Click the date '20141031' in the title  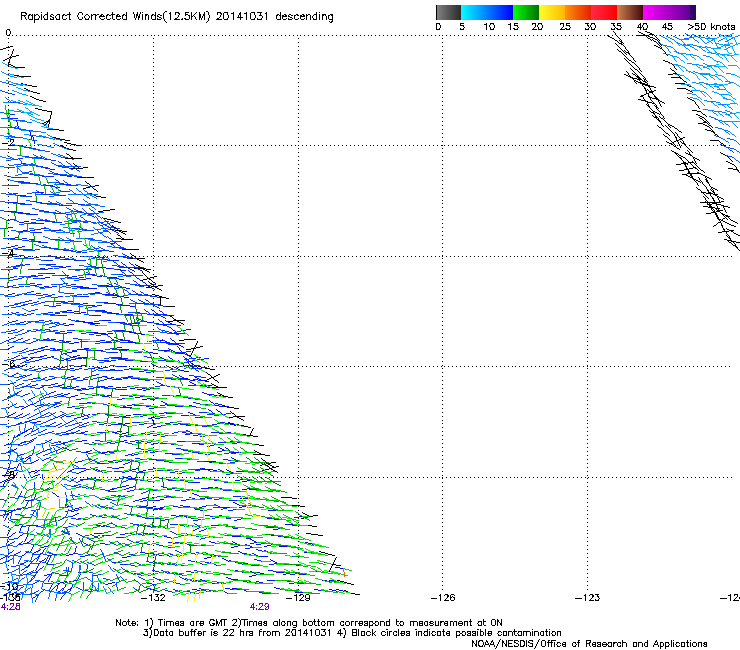pos(242,17)
